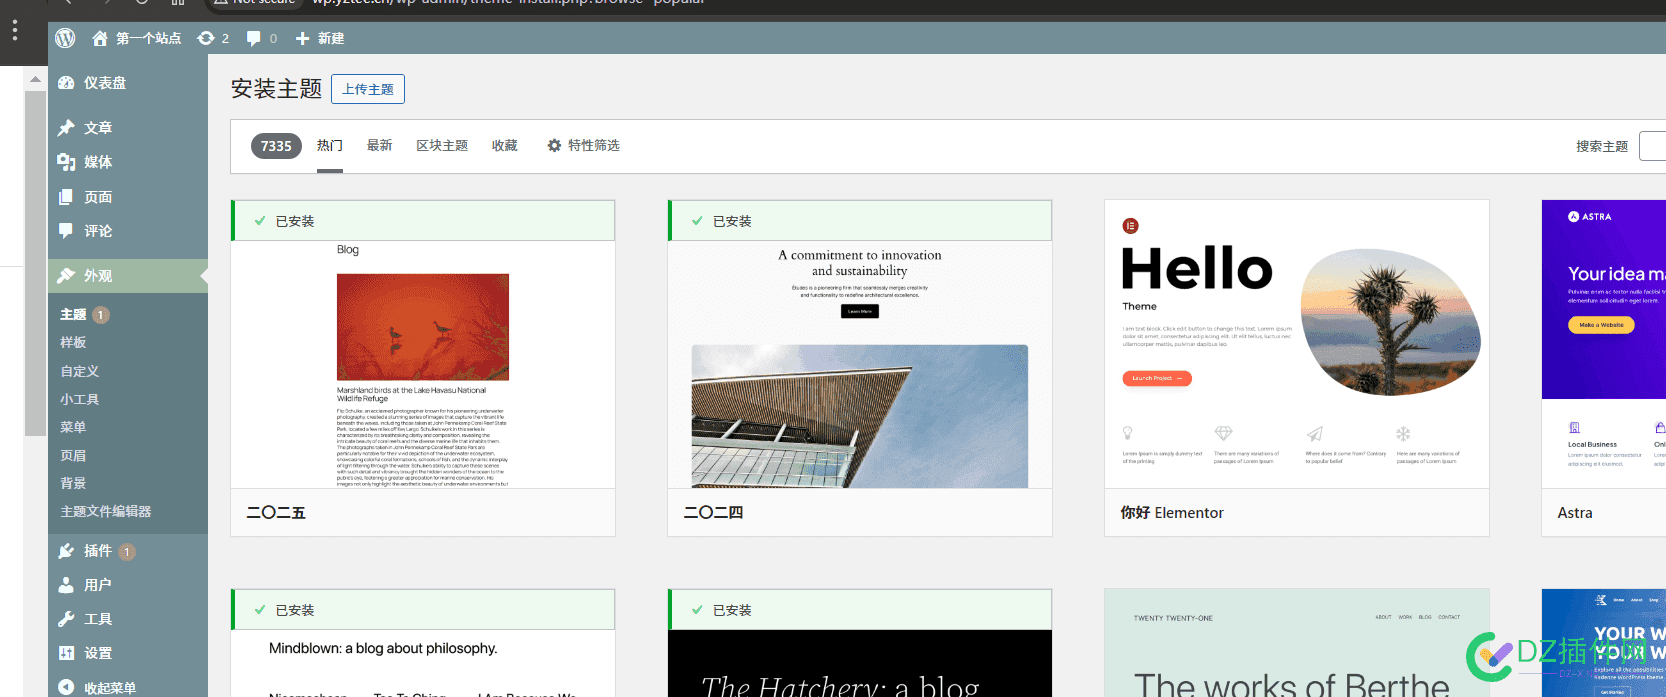Open the Astra theme preview thumbnail
The image size is (1666, 697).
click(x=1604, y=344)
